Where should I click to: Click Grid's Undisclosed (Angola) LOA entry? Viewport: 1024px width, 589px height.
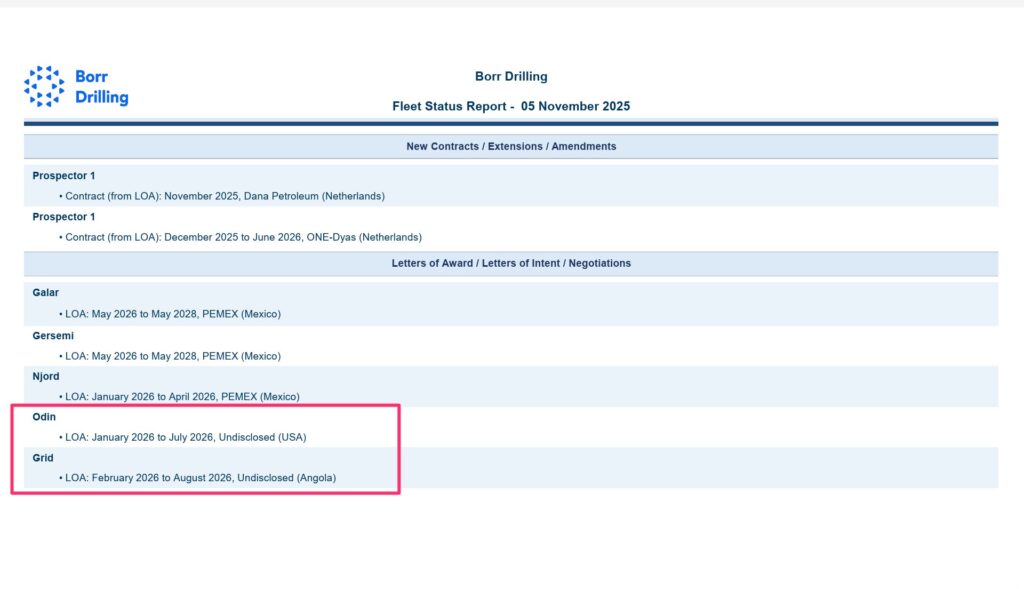(x=201, y=478)
